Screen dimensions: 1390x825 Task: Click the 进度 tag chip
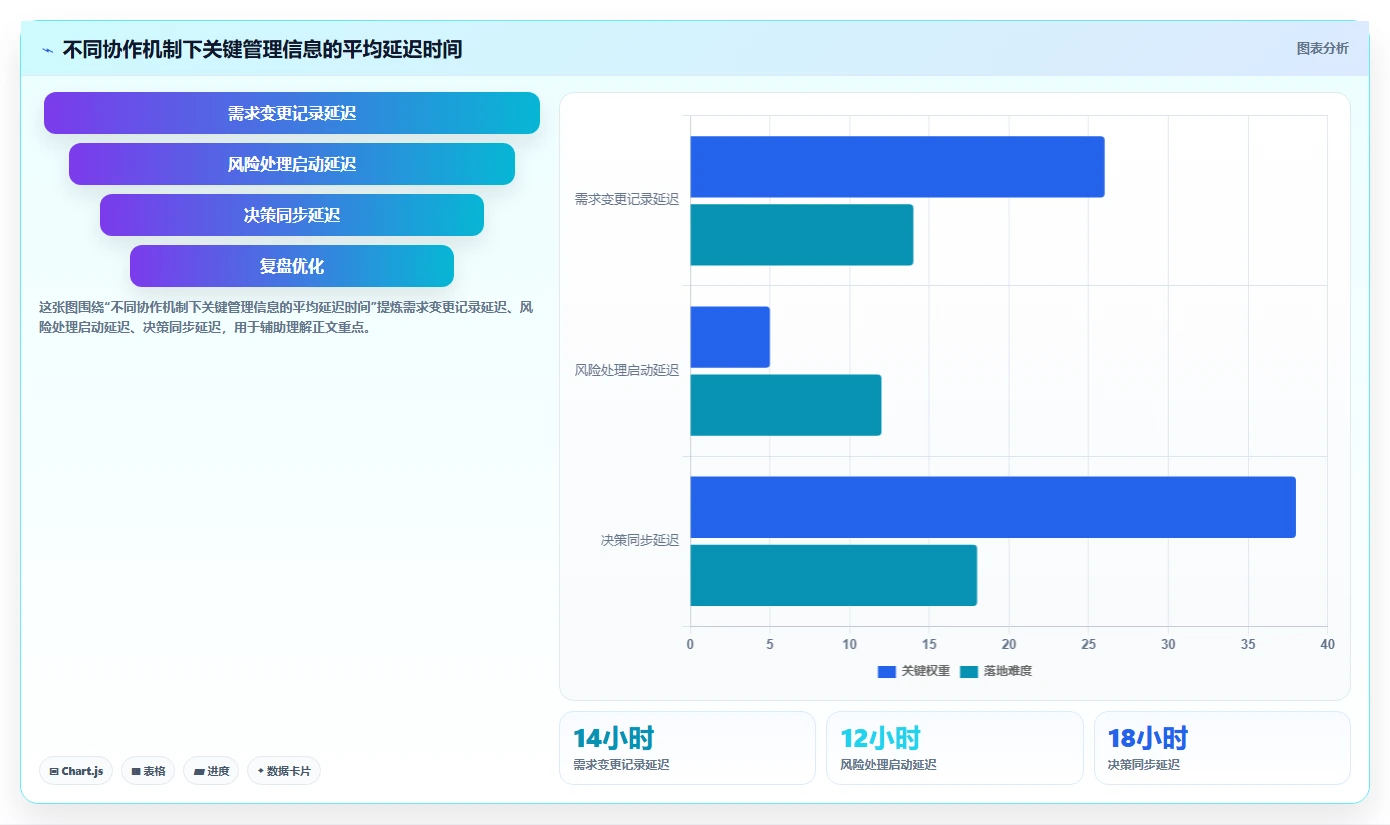coord(211,771)
